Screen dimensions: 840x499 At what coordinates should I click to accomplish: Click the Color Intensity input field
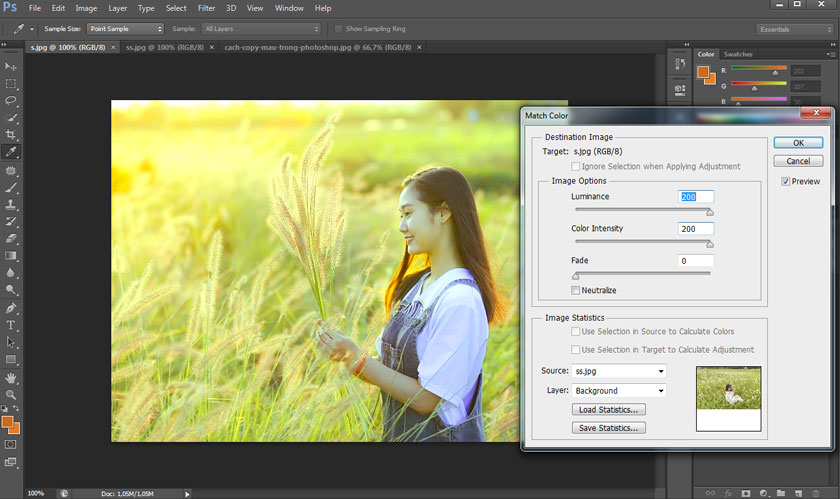695,229
